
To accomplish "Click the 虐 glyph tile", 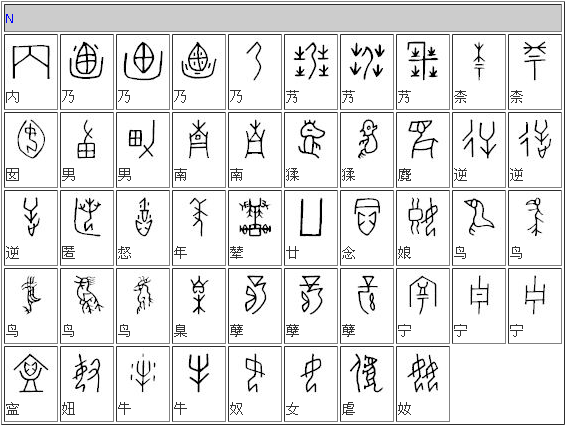I will [367, 384].
